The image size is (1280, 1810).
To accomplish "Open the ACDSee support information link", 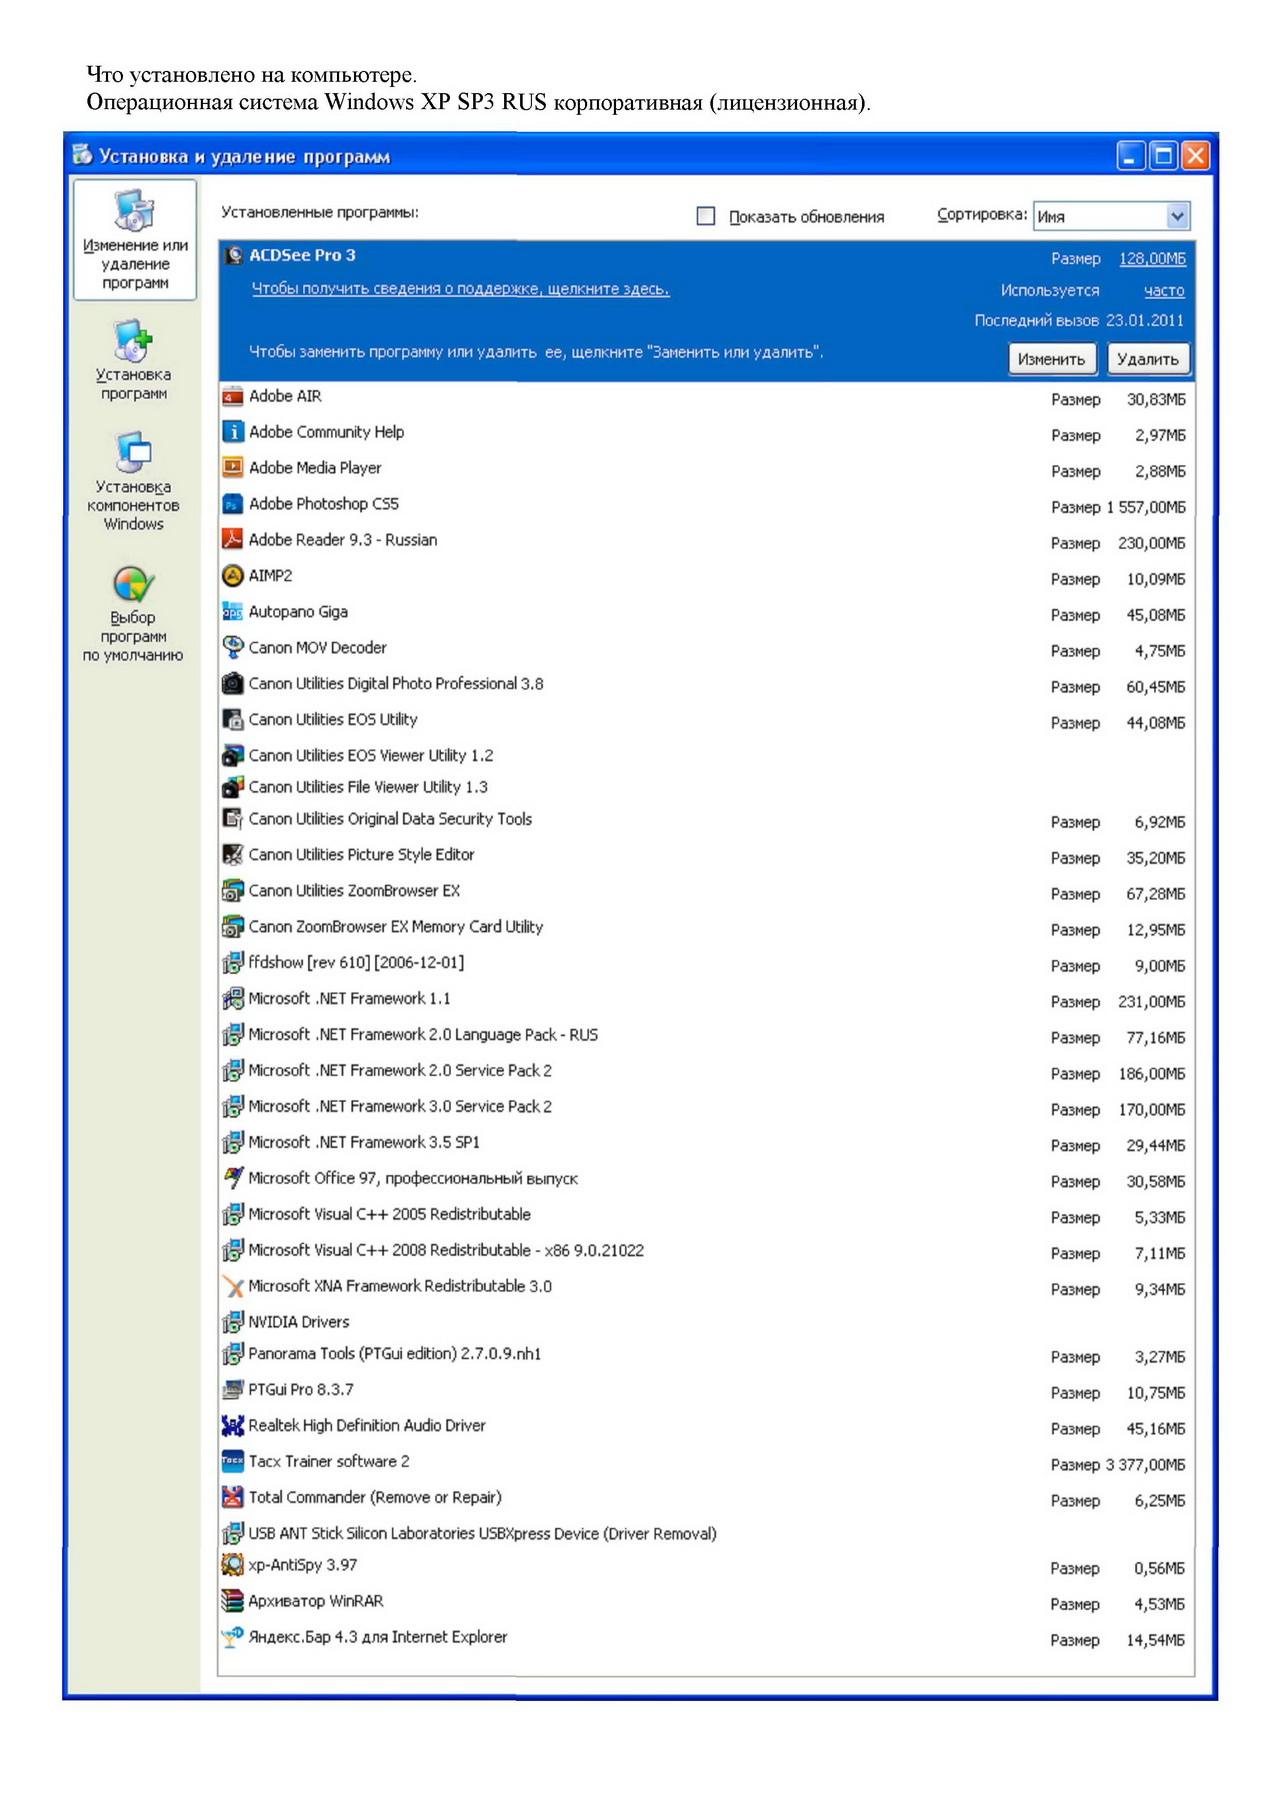I will point(460,289).
